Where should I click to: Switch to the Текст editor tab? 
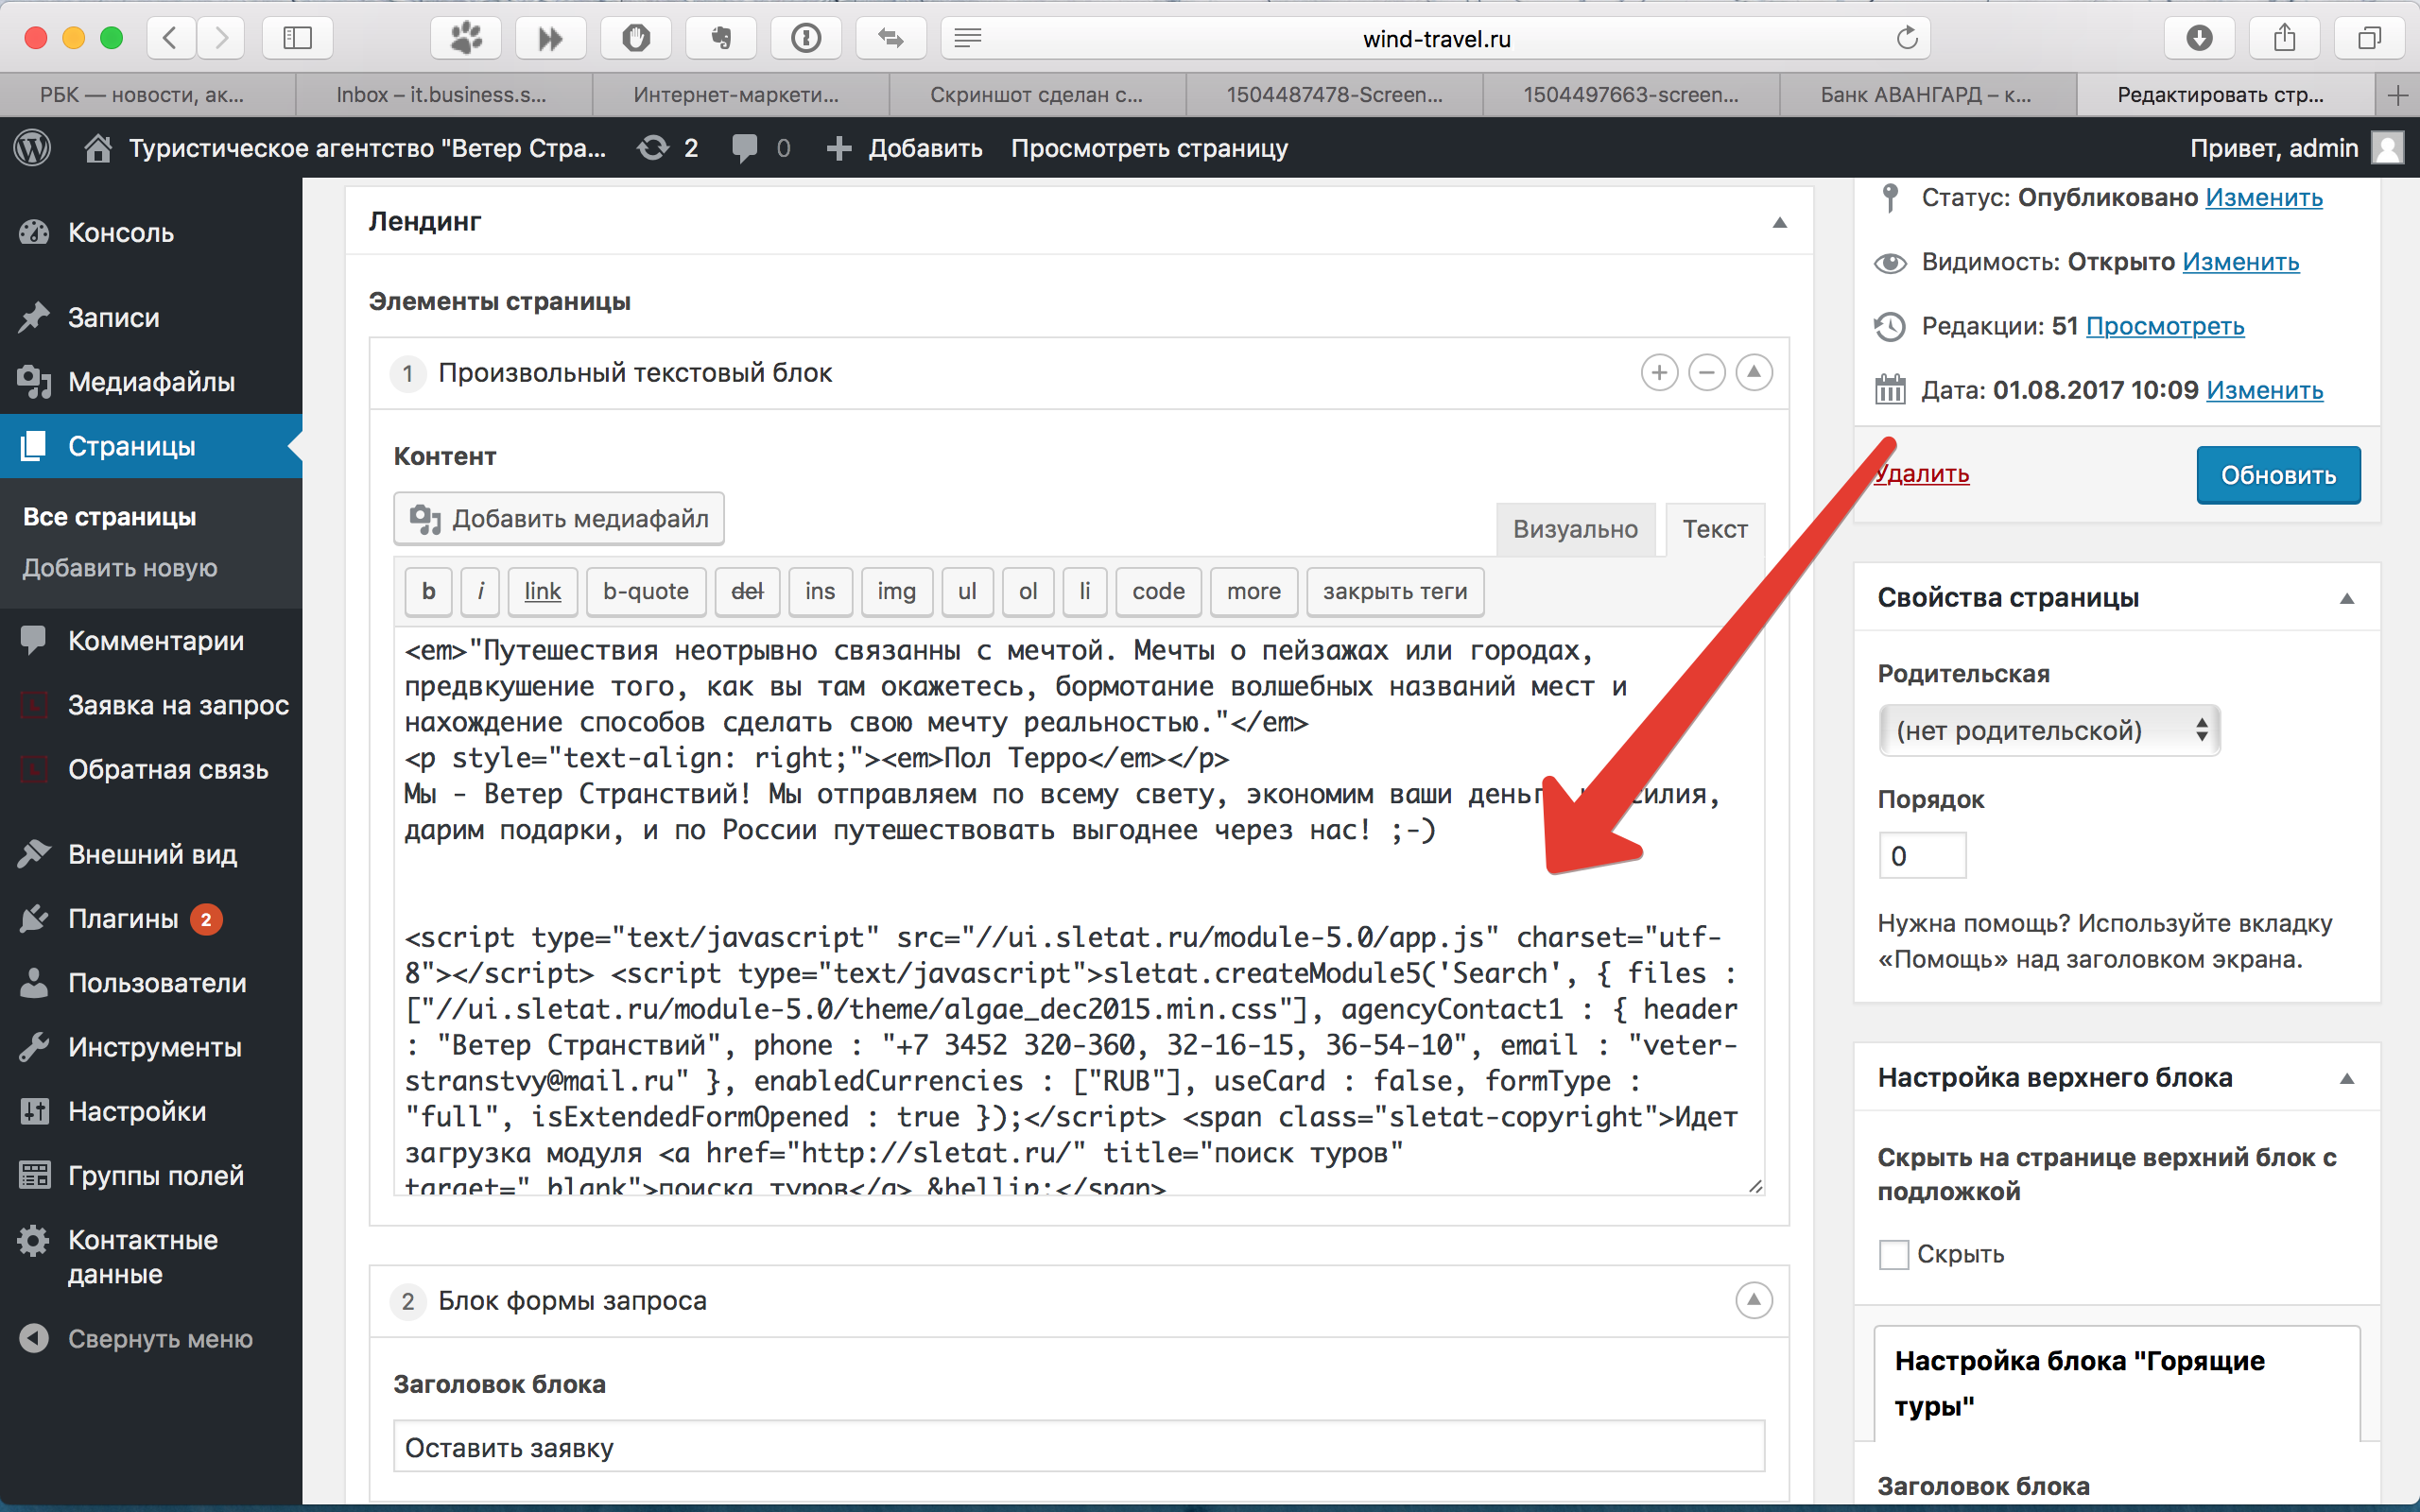click(1715, 529)
